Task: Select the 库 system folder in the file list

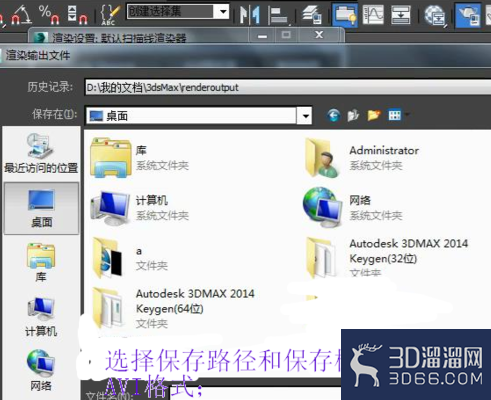Action: (x=139, y=158)
